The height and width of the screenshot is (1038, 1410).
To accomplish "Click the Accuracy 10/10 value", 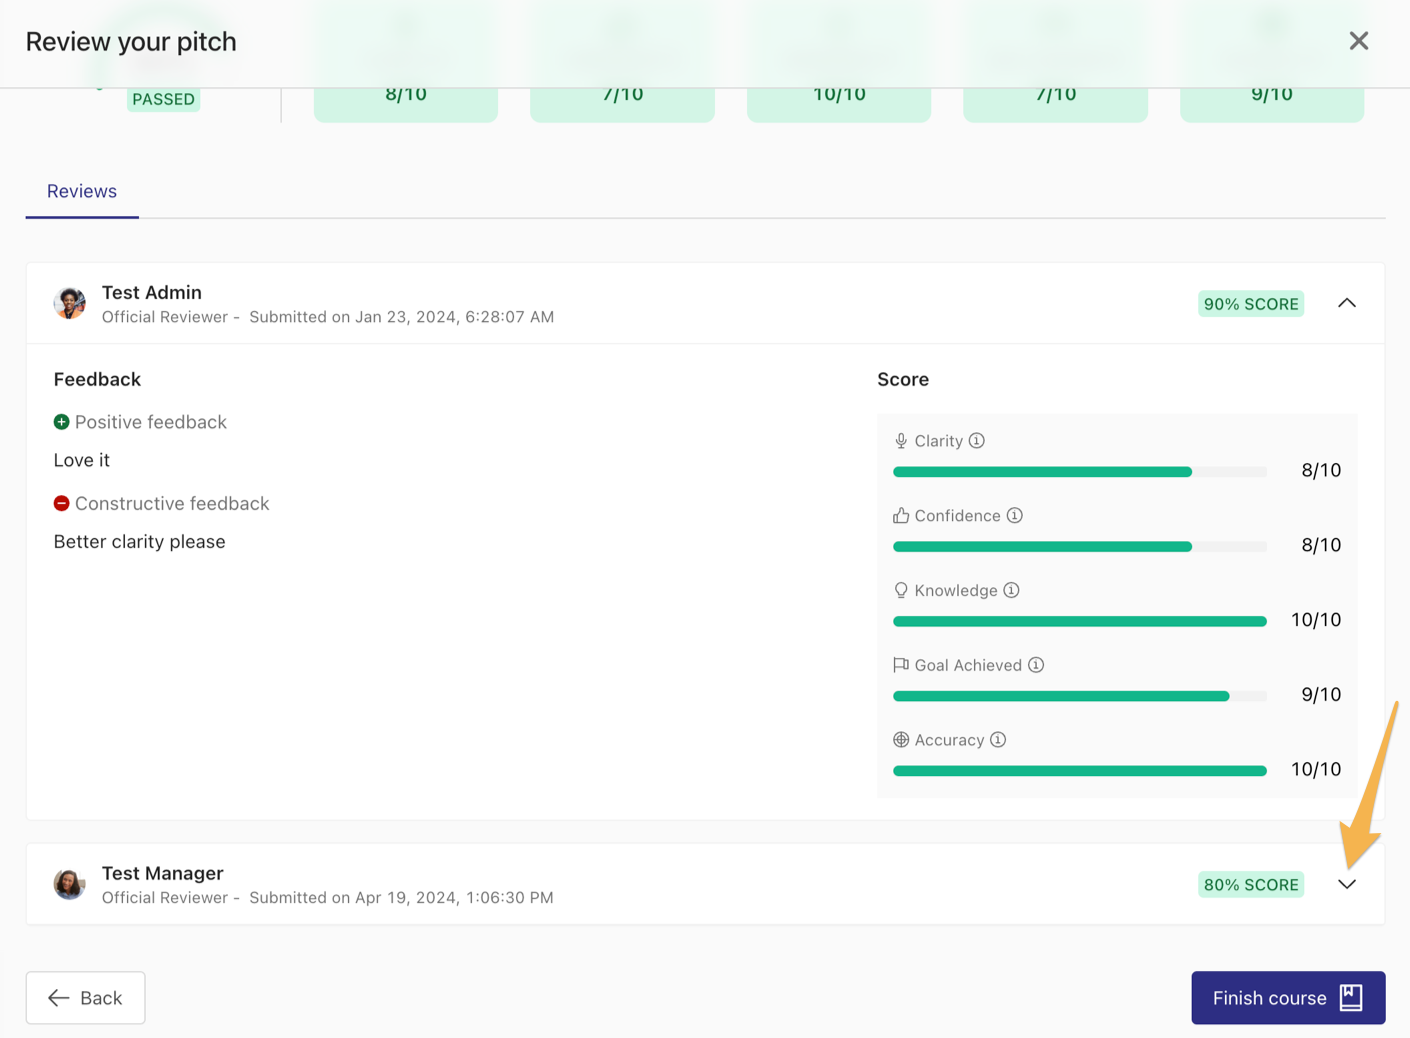I will 1316,769.
